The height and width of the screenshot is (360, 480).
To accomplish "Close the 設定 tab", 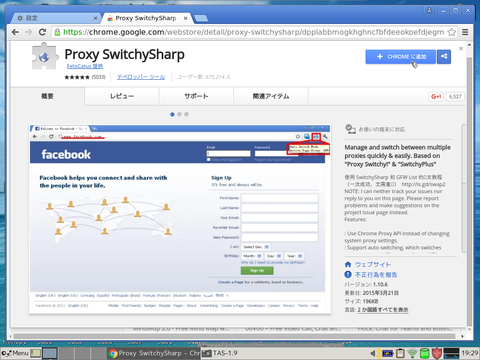I will click(x=95, y=18).
